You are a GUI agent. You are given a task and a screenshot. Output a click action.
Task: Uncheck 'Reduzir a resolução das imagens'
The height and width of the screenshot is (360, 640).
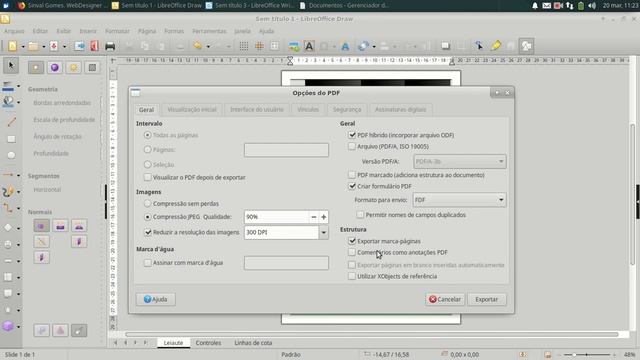[148, 232]
